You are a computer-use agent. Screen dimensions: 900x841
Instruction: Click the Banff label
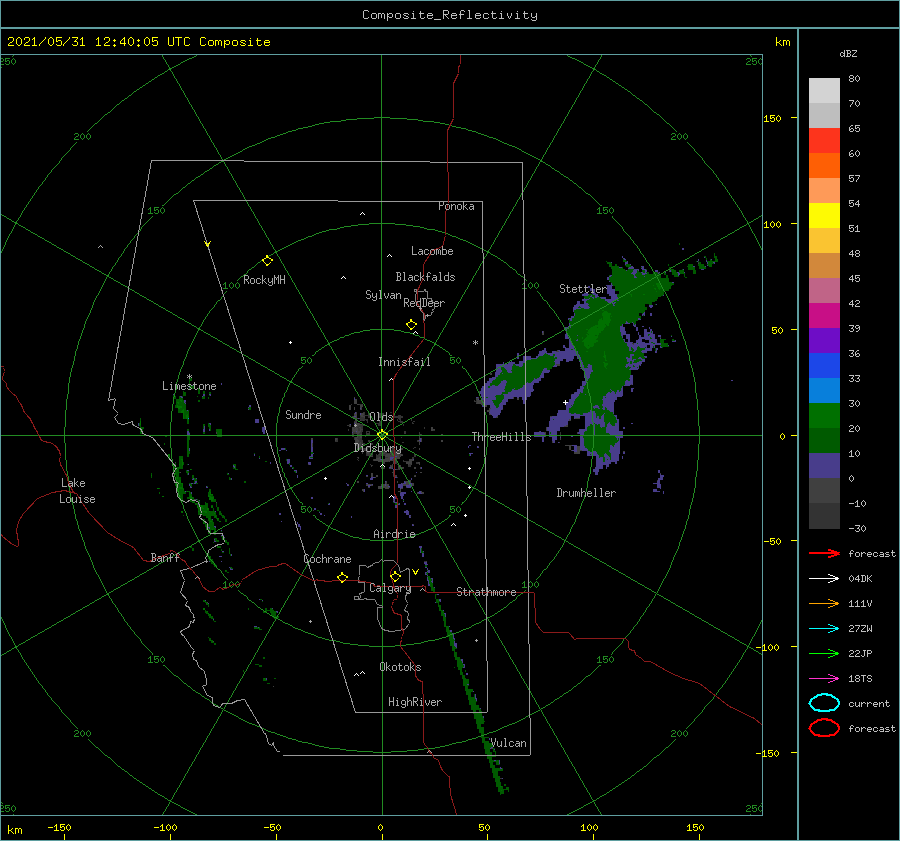(x=165, y=557)
